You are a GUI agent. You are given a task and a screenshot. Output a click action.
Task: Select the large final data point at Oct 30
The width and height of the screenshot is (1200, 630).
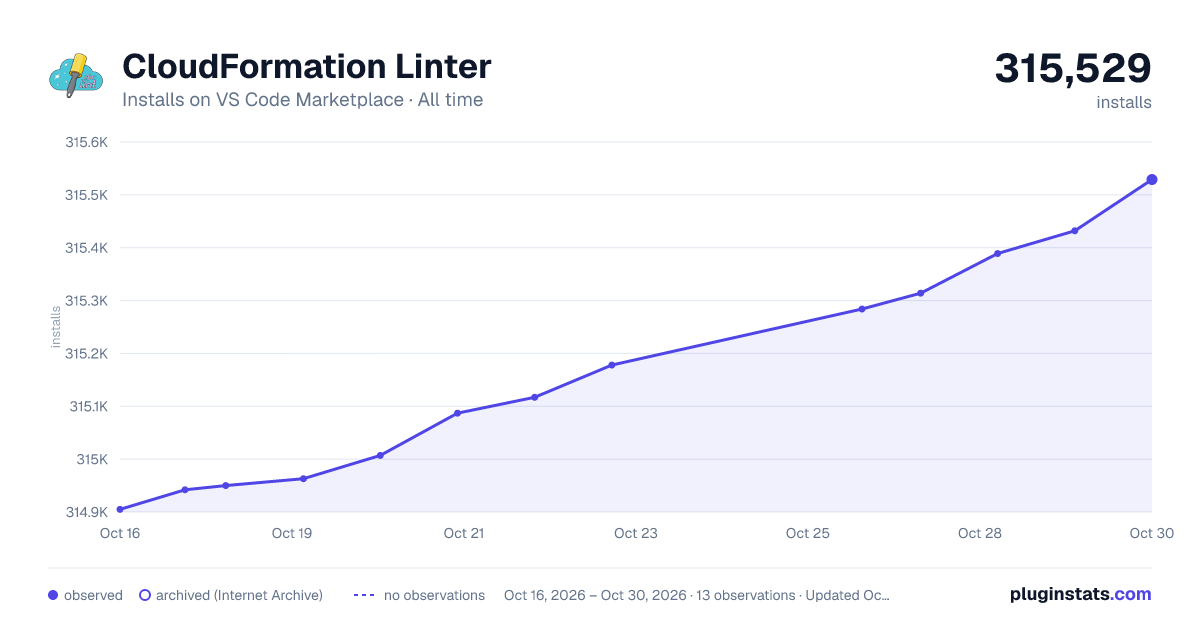[x=1152, y=179]
